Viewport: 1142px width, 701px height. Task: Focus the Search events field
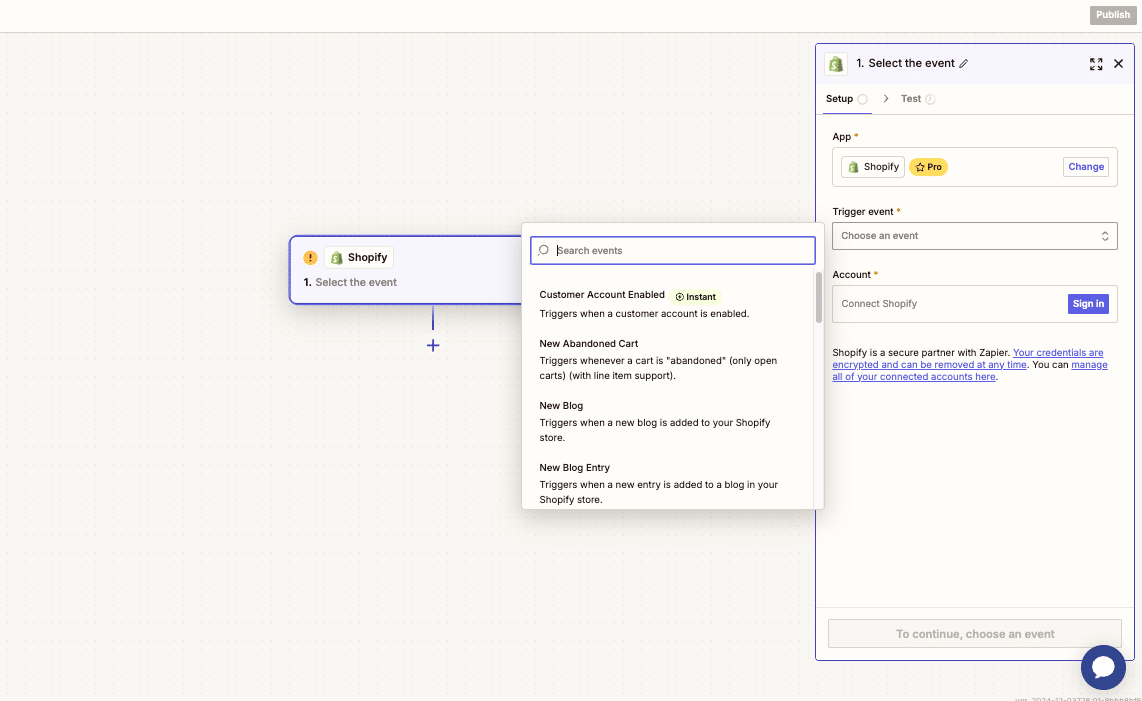click(x=672, y=251)
